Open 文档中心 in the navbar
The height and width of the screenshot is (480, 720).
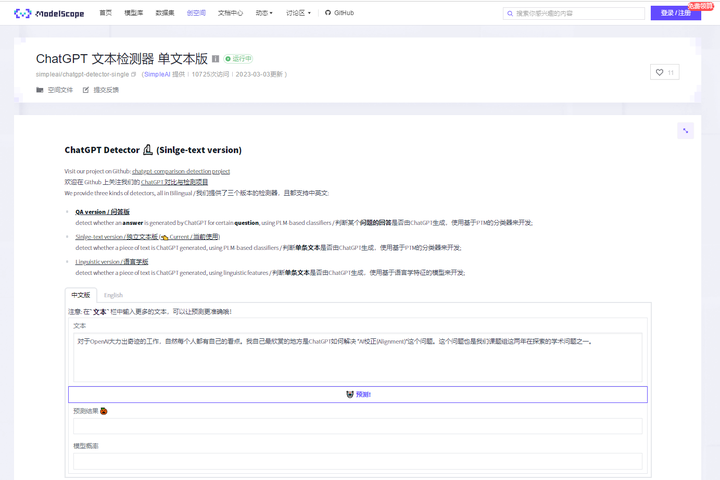(x=231, y=13)
